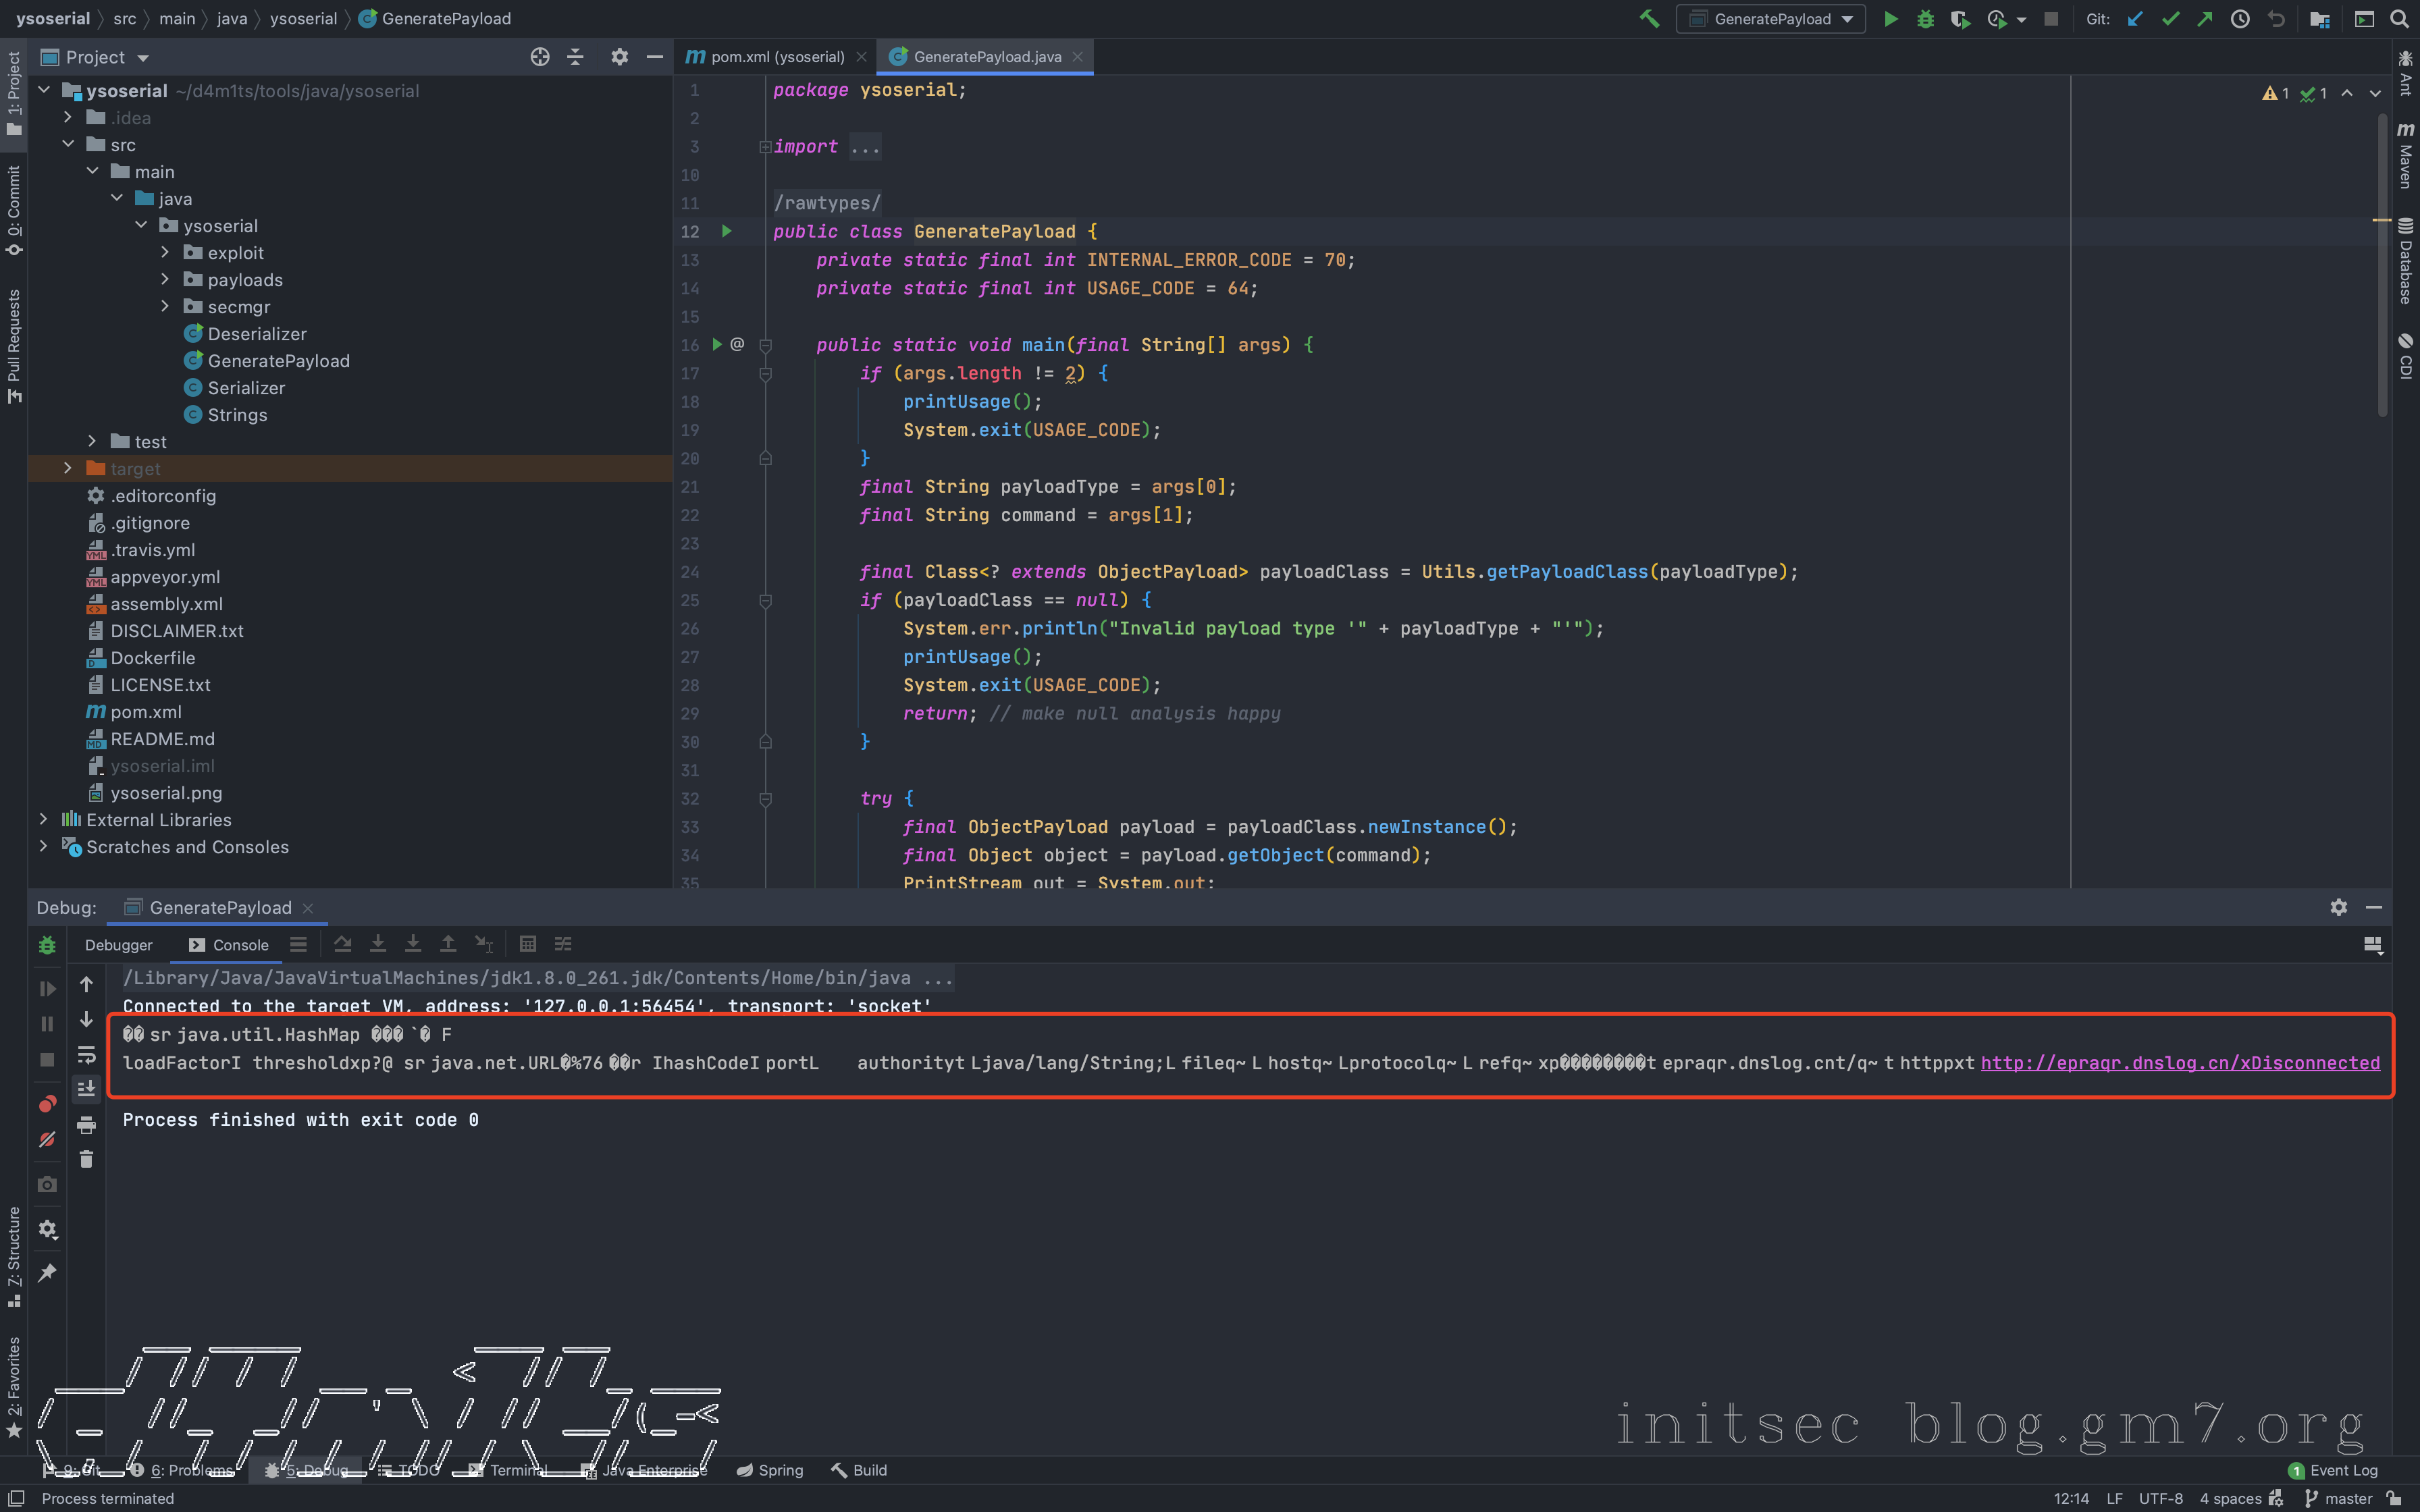2420x1512 pixels.
Task: Select Serializer class in project tree
Action: 246,388
